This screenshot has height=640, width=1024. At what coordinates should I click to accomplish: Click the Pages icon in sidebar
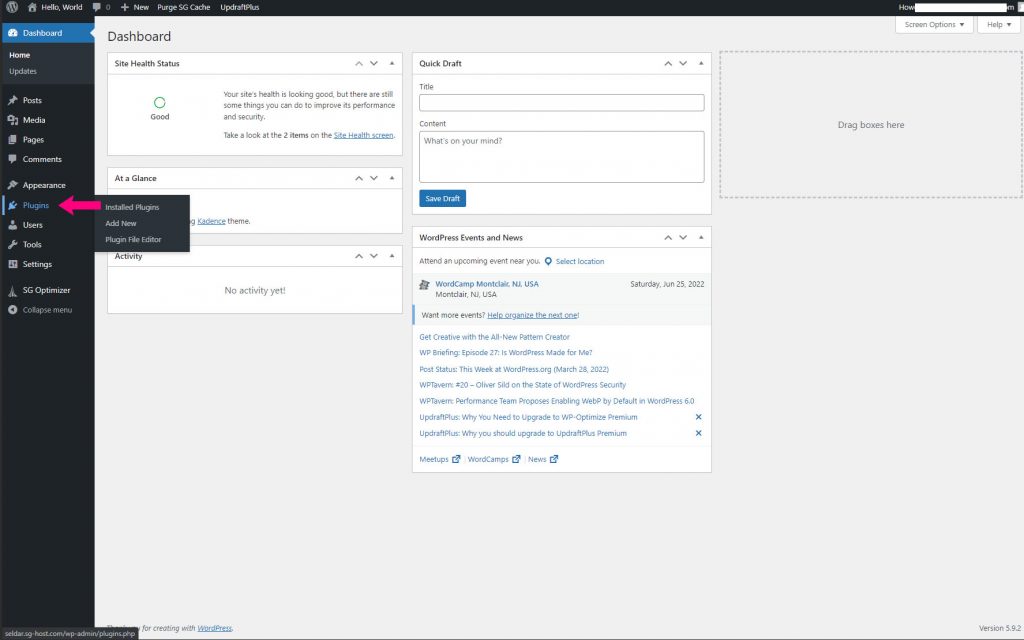click(x=12, y=140)
